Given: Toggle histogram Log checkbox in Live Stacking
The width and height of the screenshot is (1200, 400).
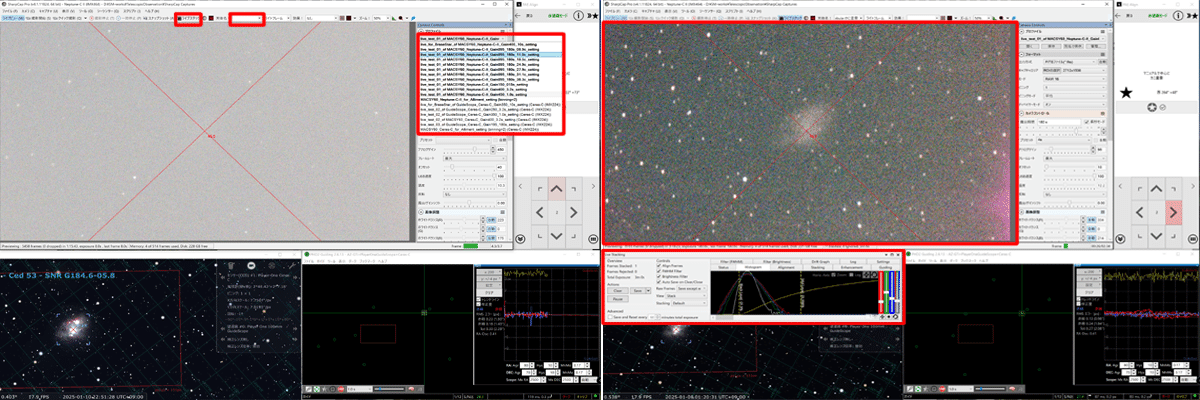Looking at the screenshot, I should (852, 275).
